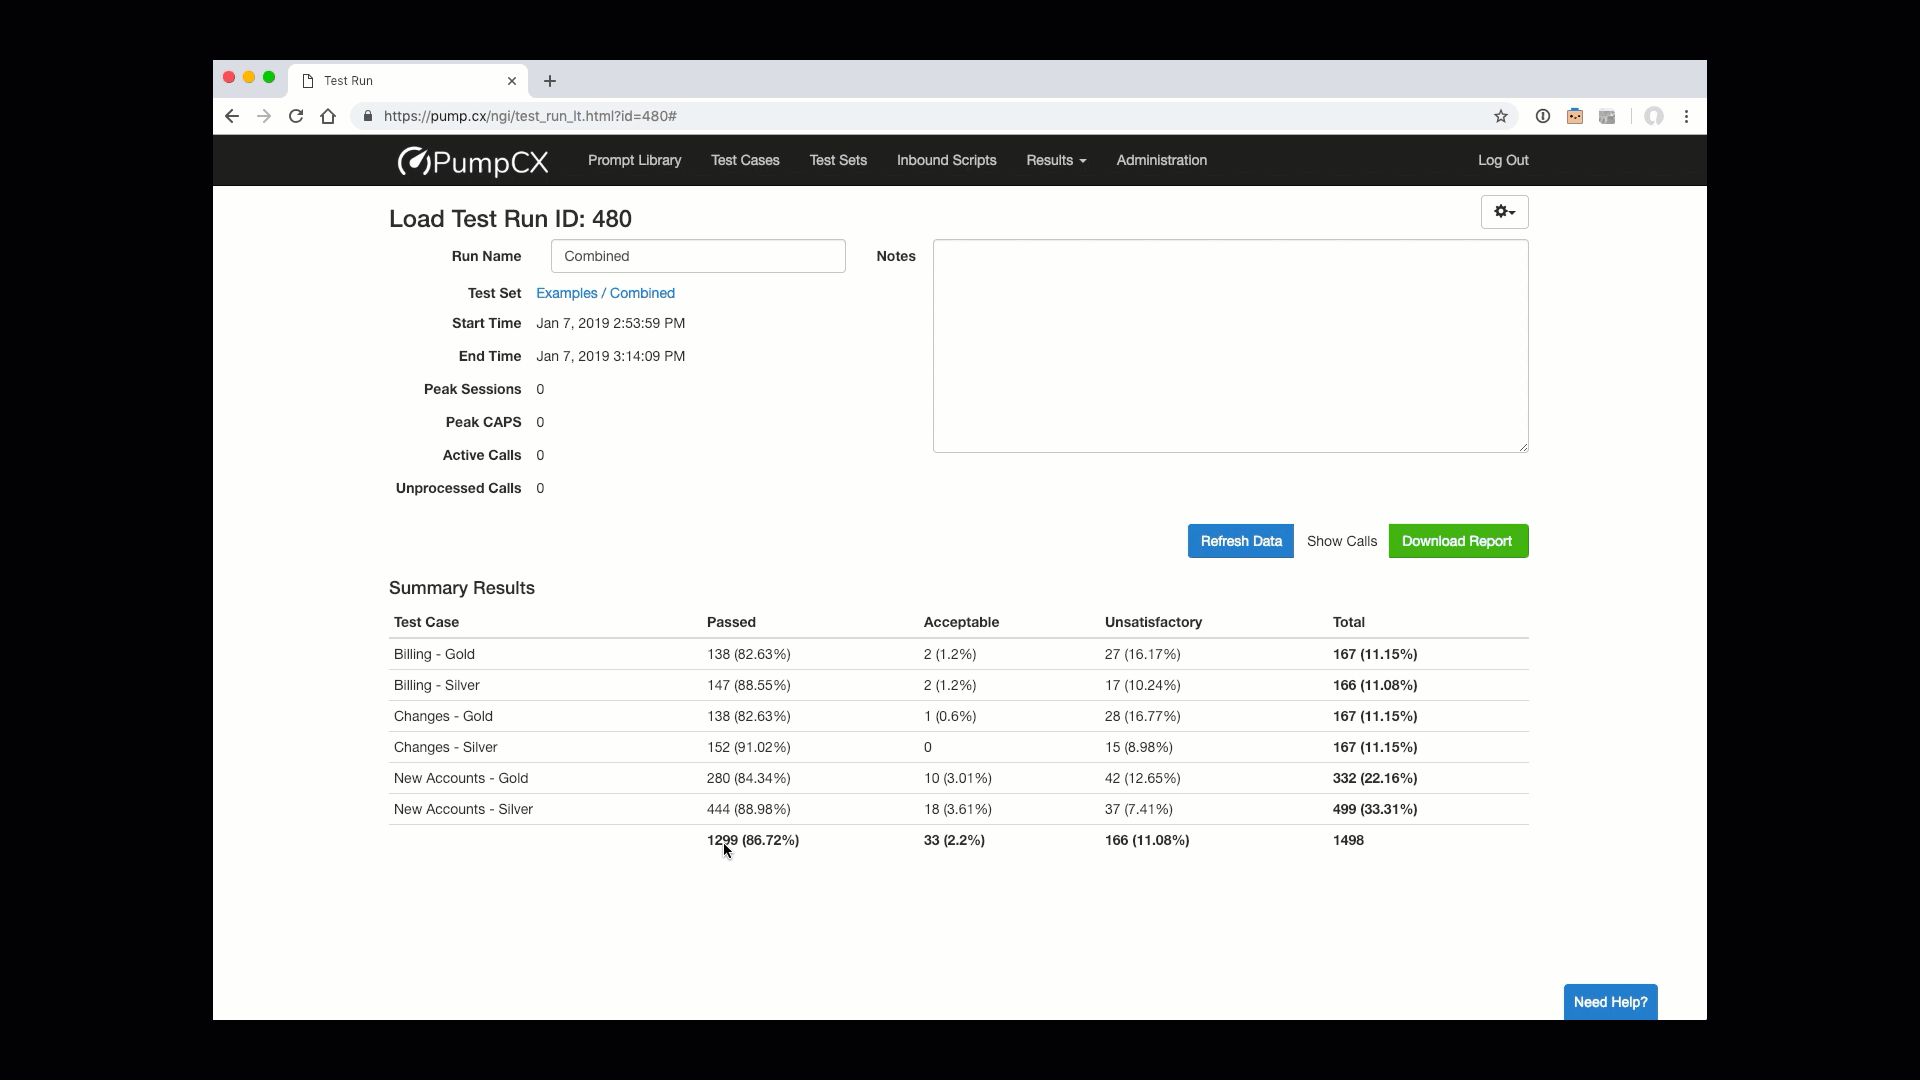Click the padlock site security icon
Screen dimensions: 1920x1080
tap(367, 116)
